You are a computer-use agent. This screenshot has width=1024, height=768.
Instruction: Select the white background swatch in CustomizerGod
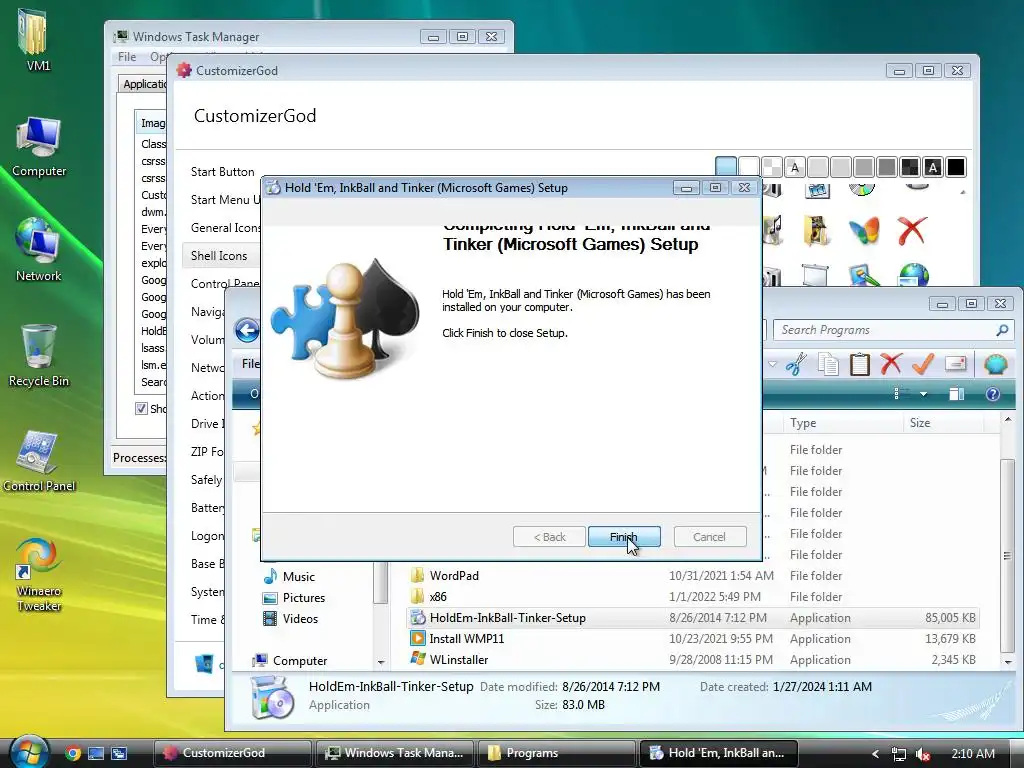coord(749,167)
